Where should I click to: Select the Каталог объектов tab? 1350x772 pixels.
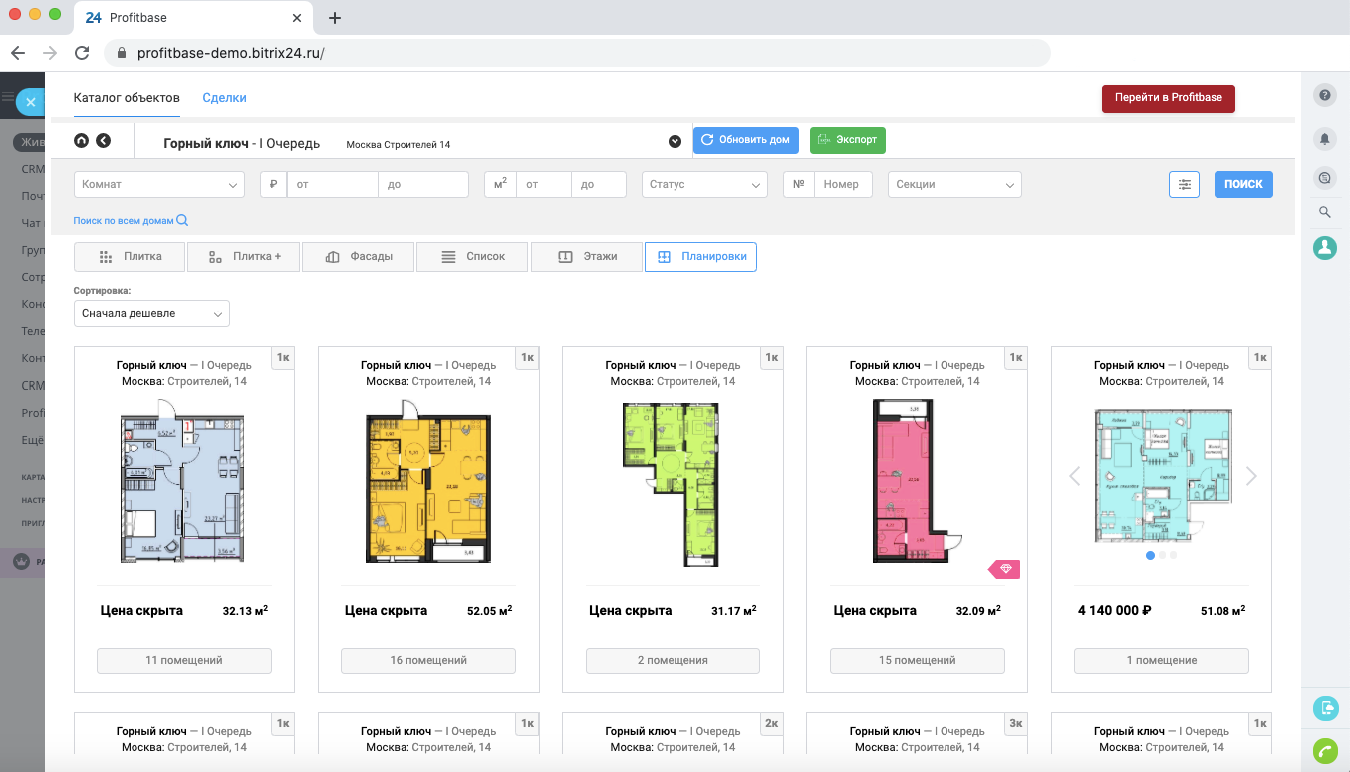coord(127,98)
